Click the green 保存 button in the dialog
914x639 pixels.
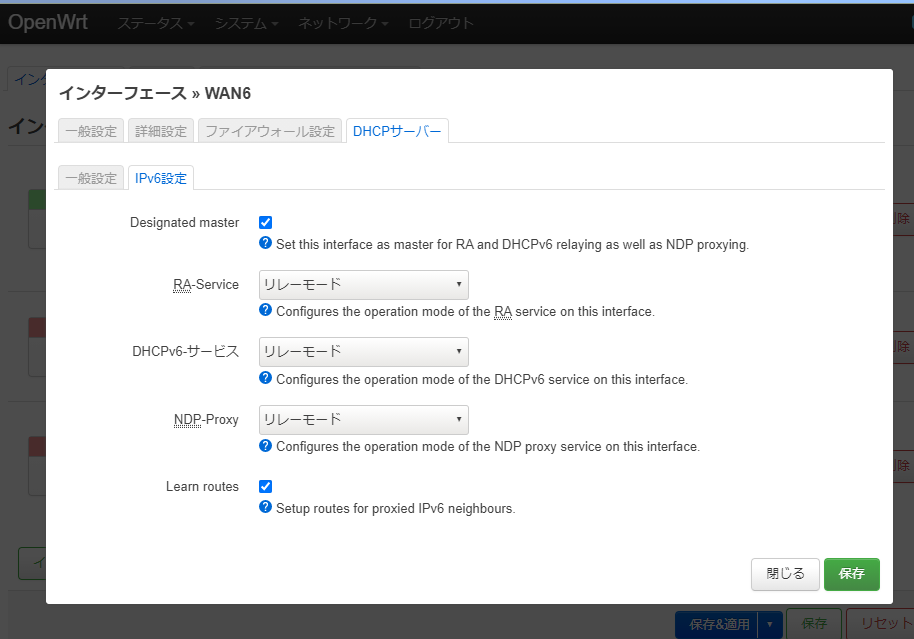pyautogui.click(x=852, y=574)
